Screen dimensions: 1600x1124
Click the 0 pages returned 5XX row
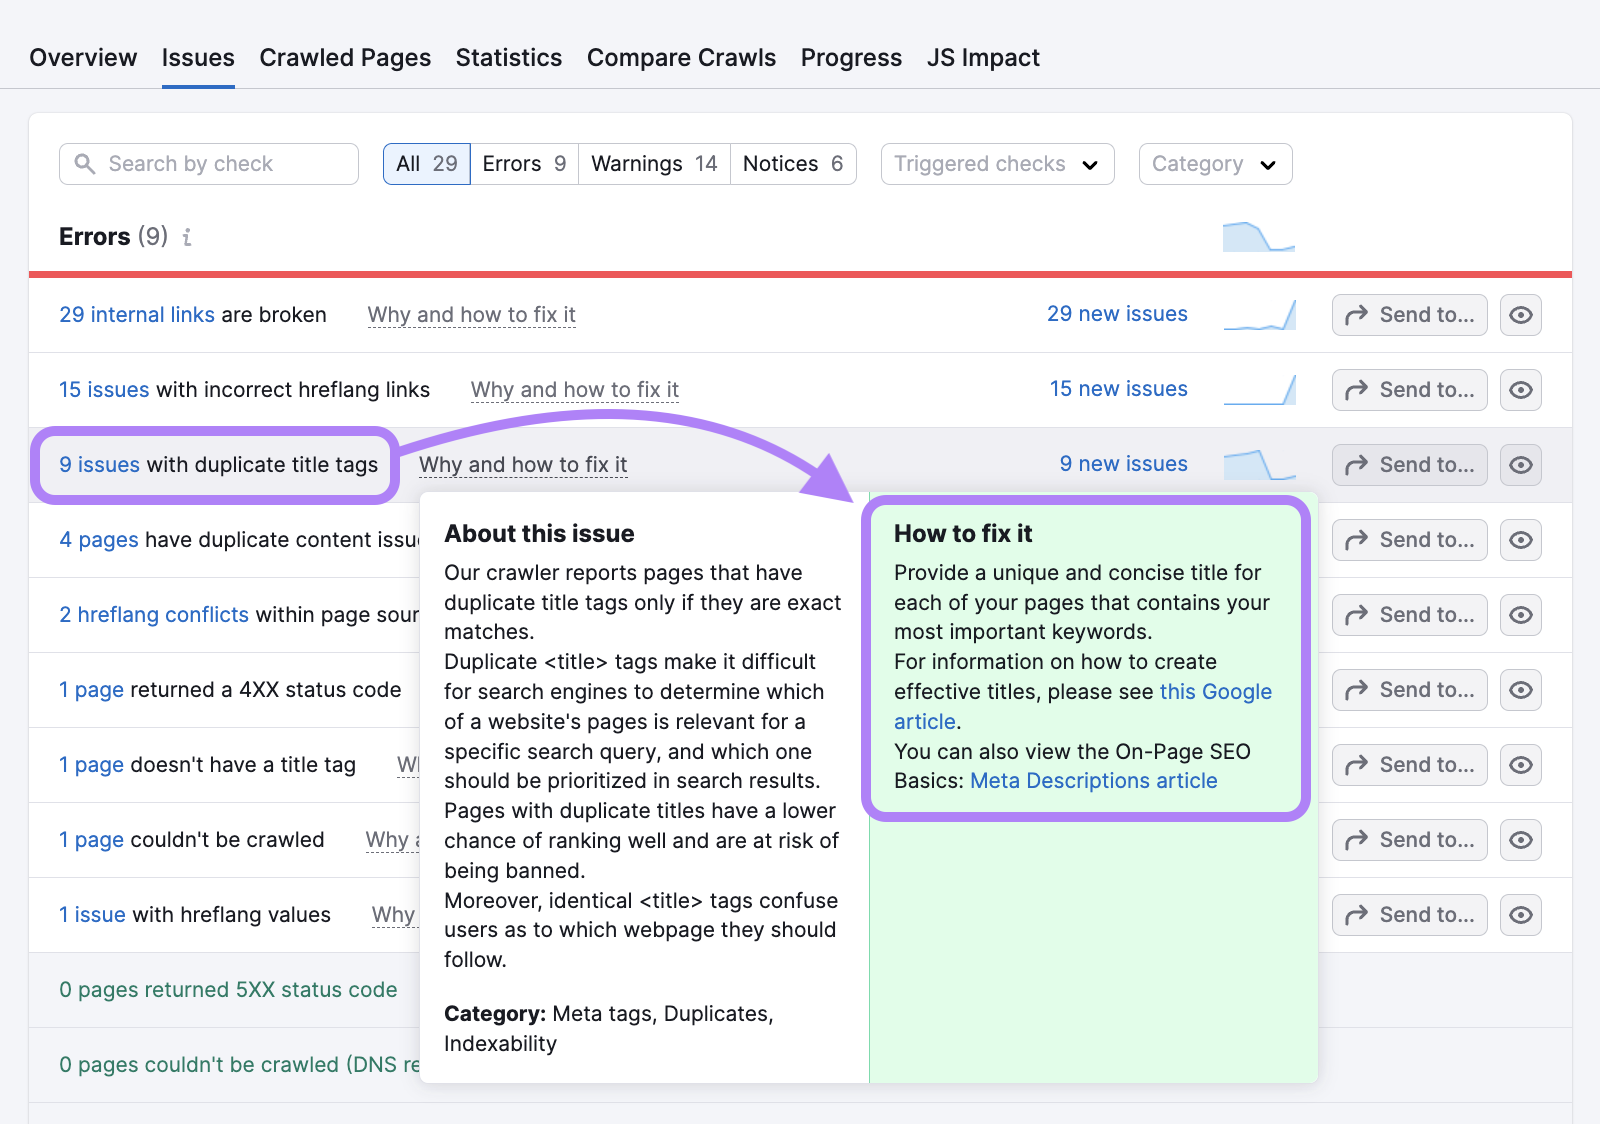point(228,990)
